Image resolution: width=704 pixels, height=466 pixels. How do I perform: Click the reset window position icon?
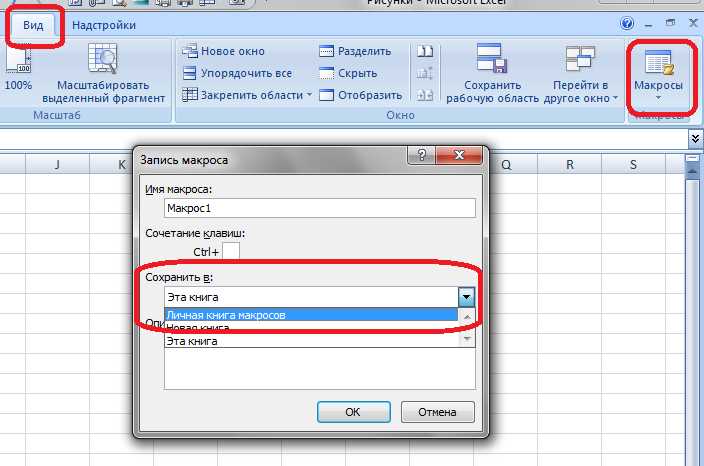425,95
